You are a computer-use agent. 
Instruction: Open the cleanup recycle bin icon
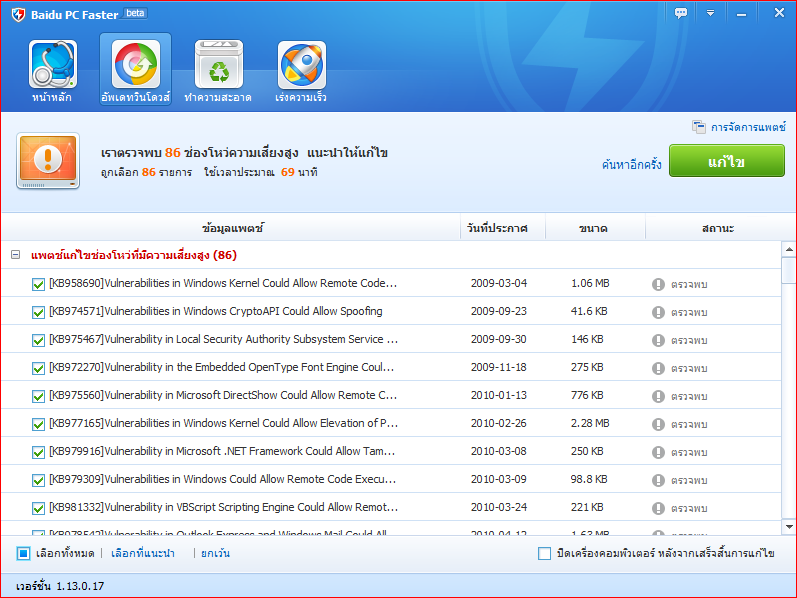click(x=219, y=65)
